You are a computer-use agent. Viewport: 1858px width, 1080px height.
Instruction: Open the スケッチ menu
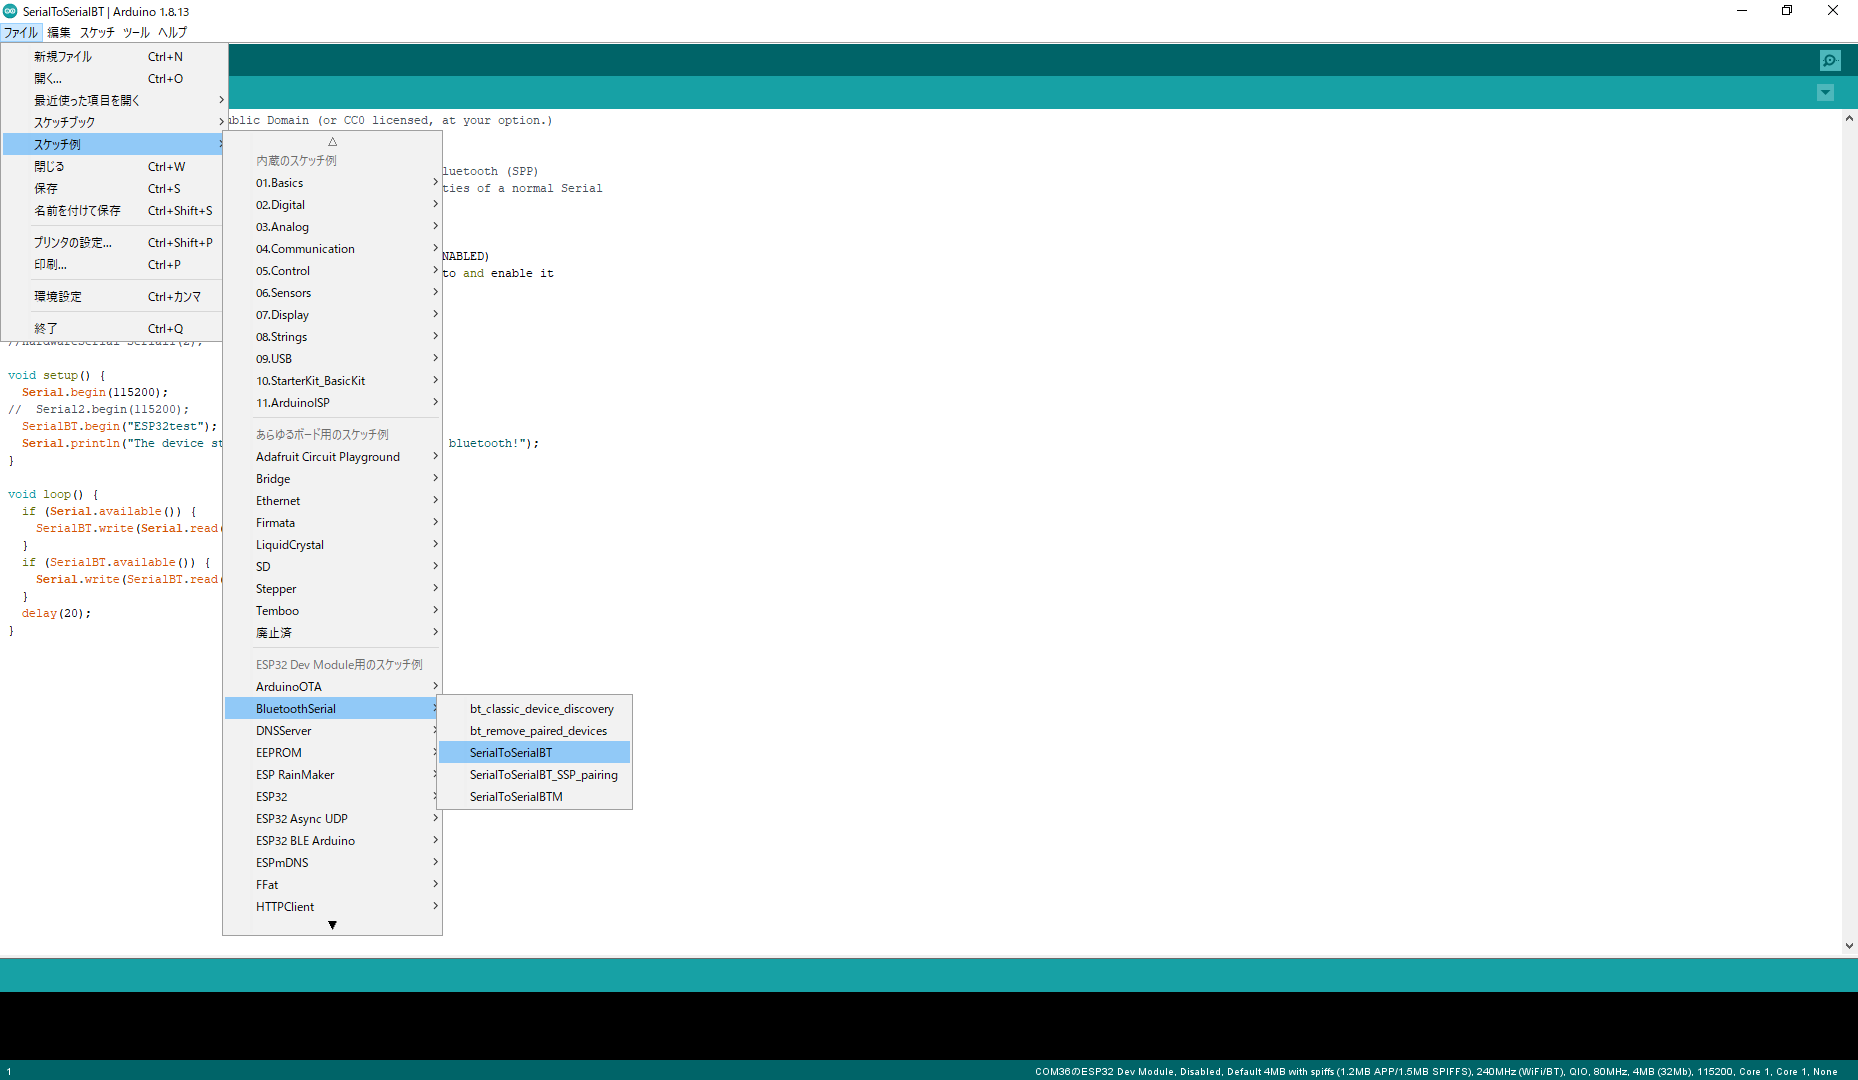coord(97,32)
